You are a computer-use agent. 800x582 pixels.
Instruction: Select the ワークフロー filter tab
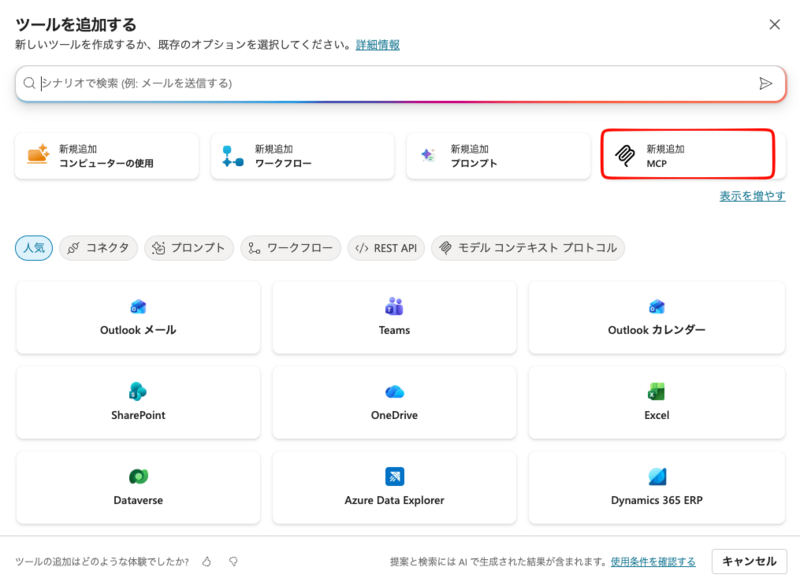pyautogui.click(x=291, y=248)
